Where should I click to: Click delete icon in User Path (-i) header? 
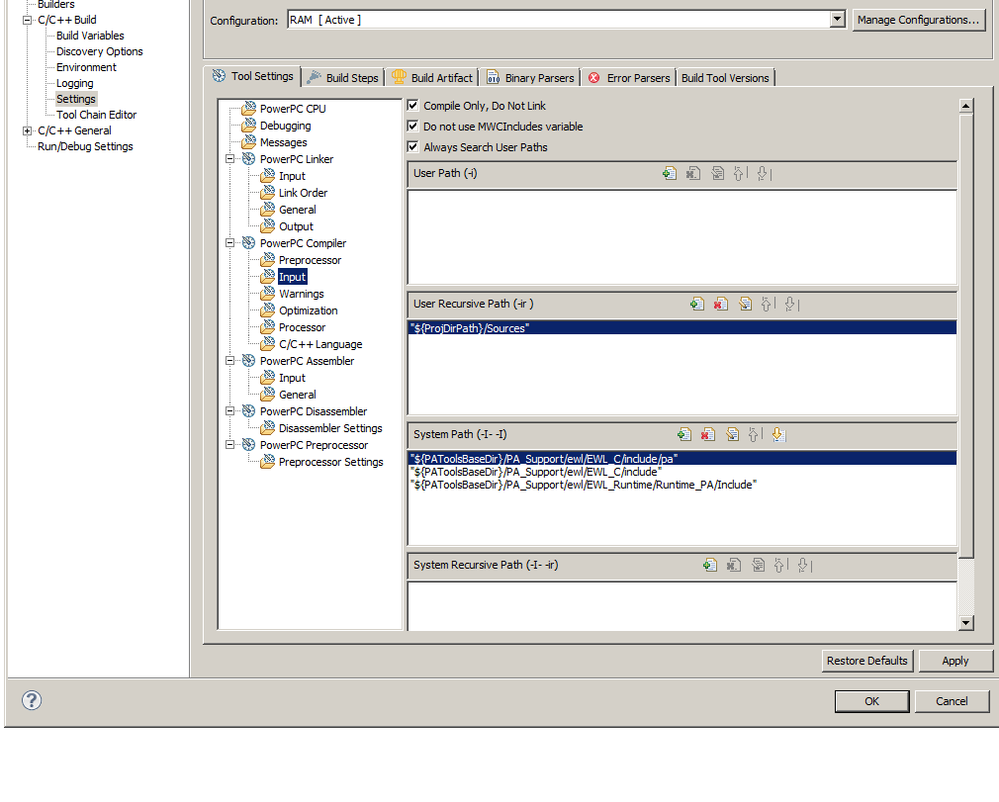693,173
